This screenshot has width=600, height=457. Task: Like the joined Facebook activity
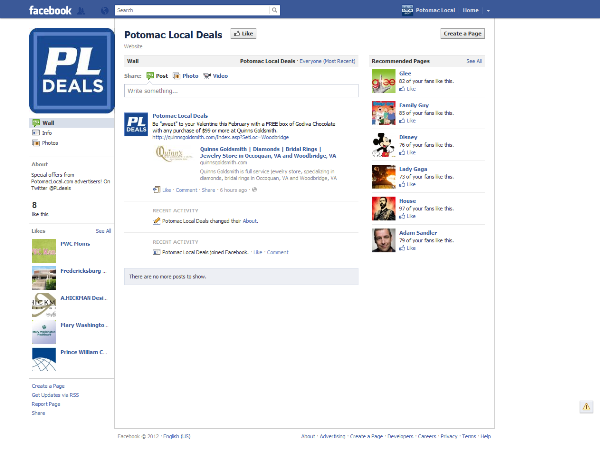click(258, 252)
